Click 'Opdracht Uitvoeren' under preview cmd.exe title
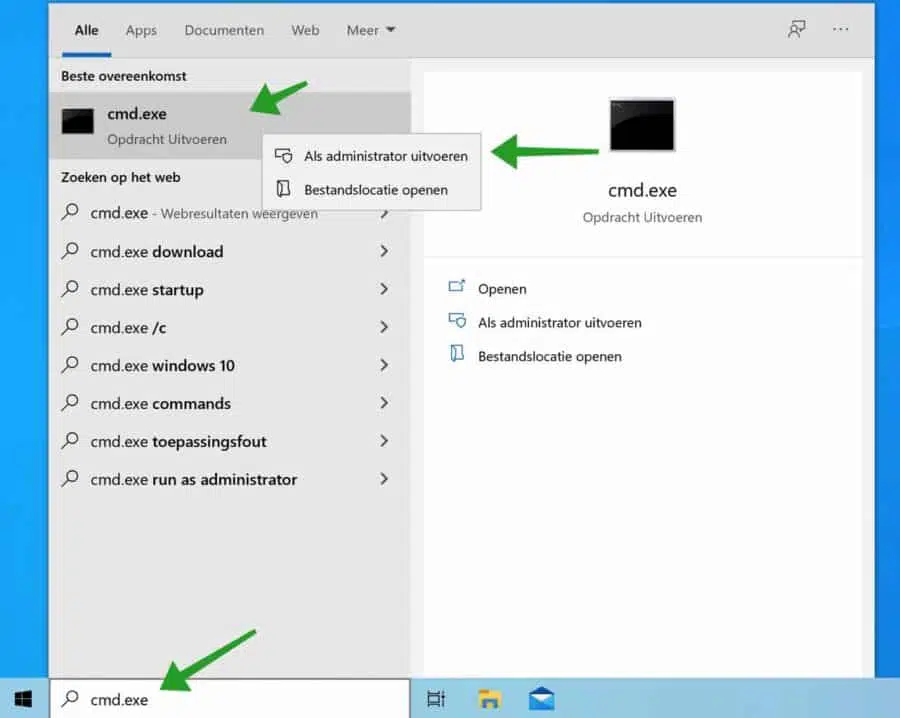The width and height of the screenshot is (900, 718). [642, 218]
